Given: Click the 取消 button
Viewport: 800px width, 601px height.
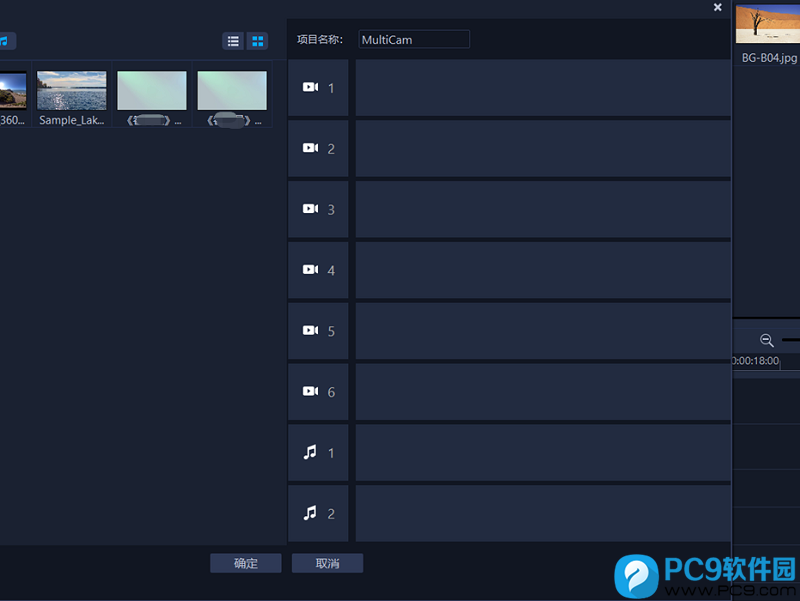Looking at the screenshot, I should [x=327, y=563].
